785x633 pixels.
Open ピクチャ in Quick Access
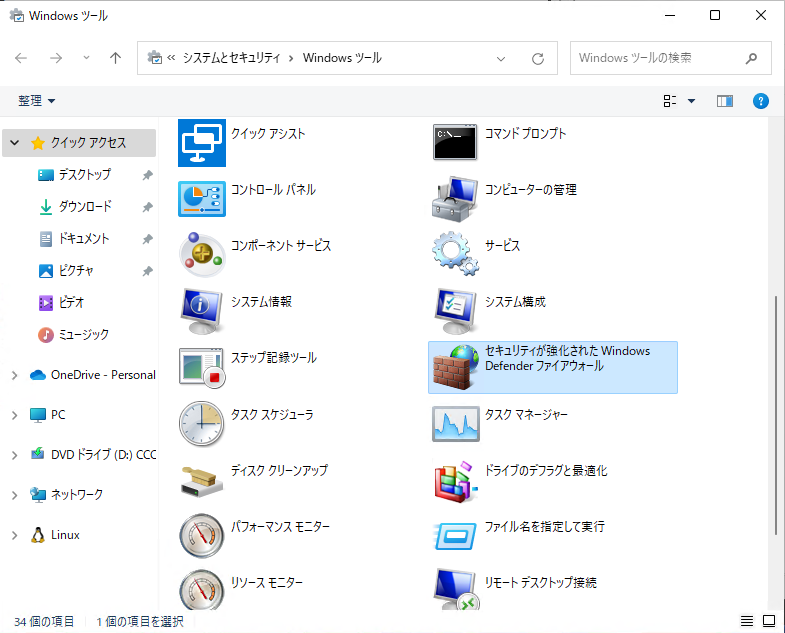coord(76,270)
